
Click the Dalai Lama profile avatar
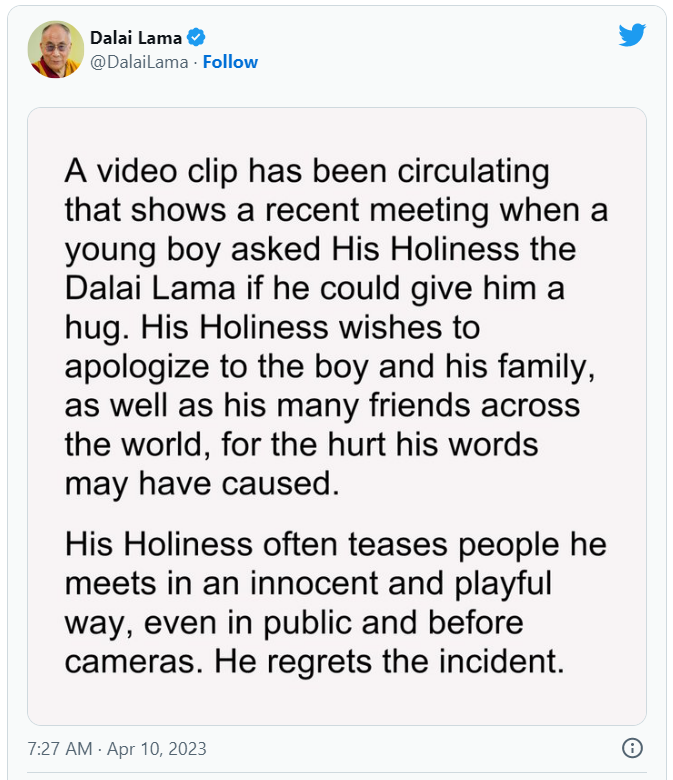[x=56, y=49]
